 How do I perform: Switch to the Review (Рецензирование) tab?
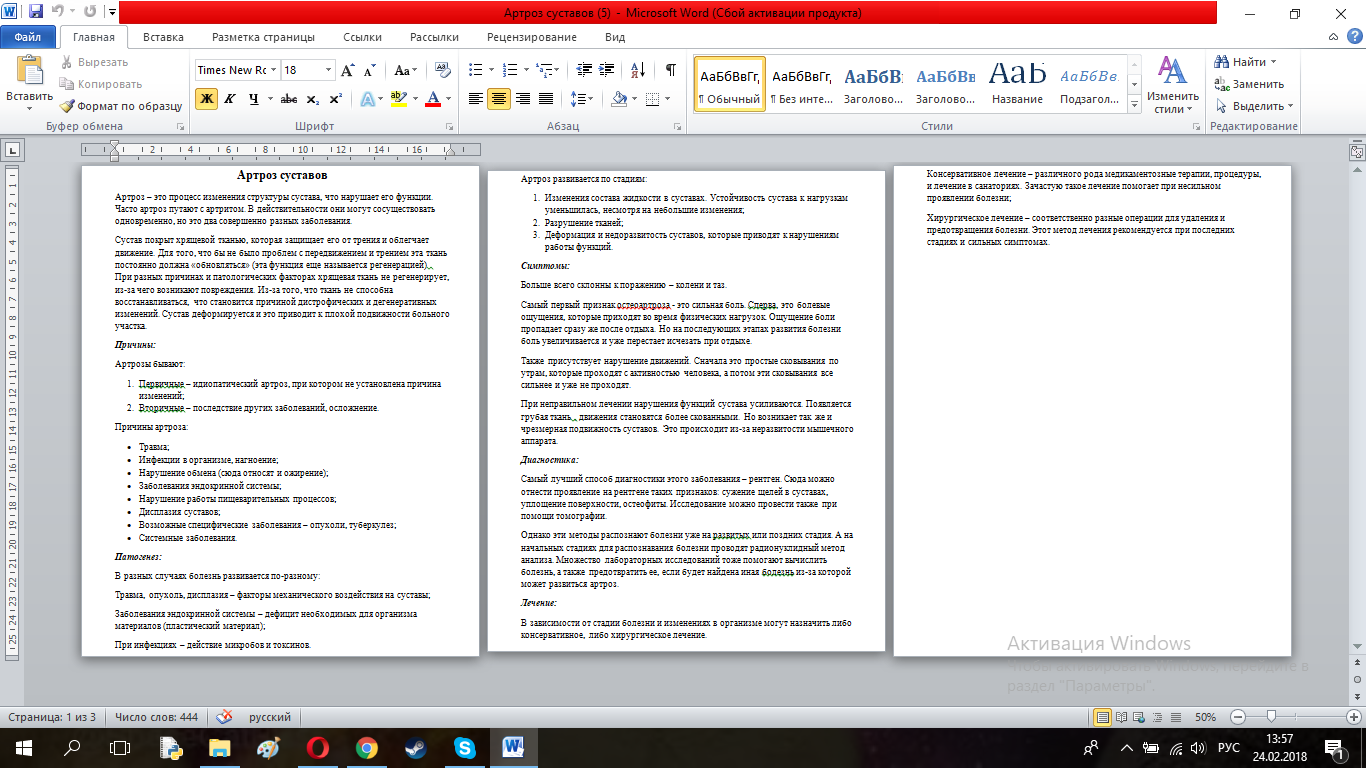(x=532, y=37)
